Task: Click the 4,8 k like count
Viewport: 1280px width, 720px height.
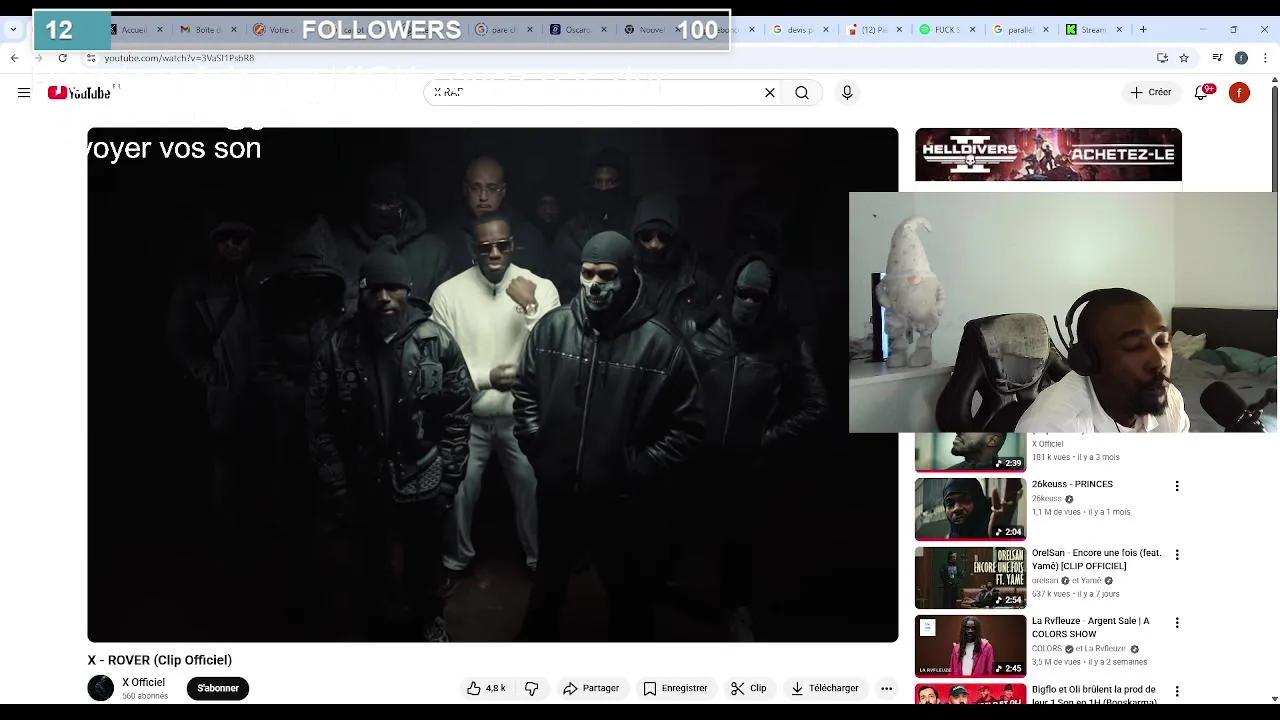Action: click(x=496, y=688)
